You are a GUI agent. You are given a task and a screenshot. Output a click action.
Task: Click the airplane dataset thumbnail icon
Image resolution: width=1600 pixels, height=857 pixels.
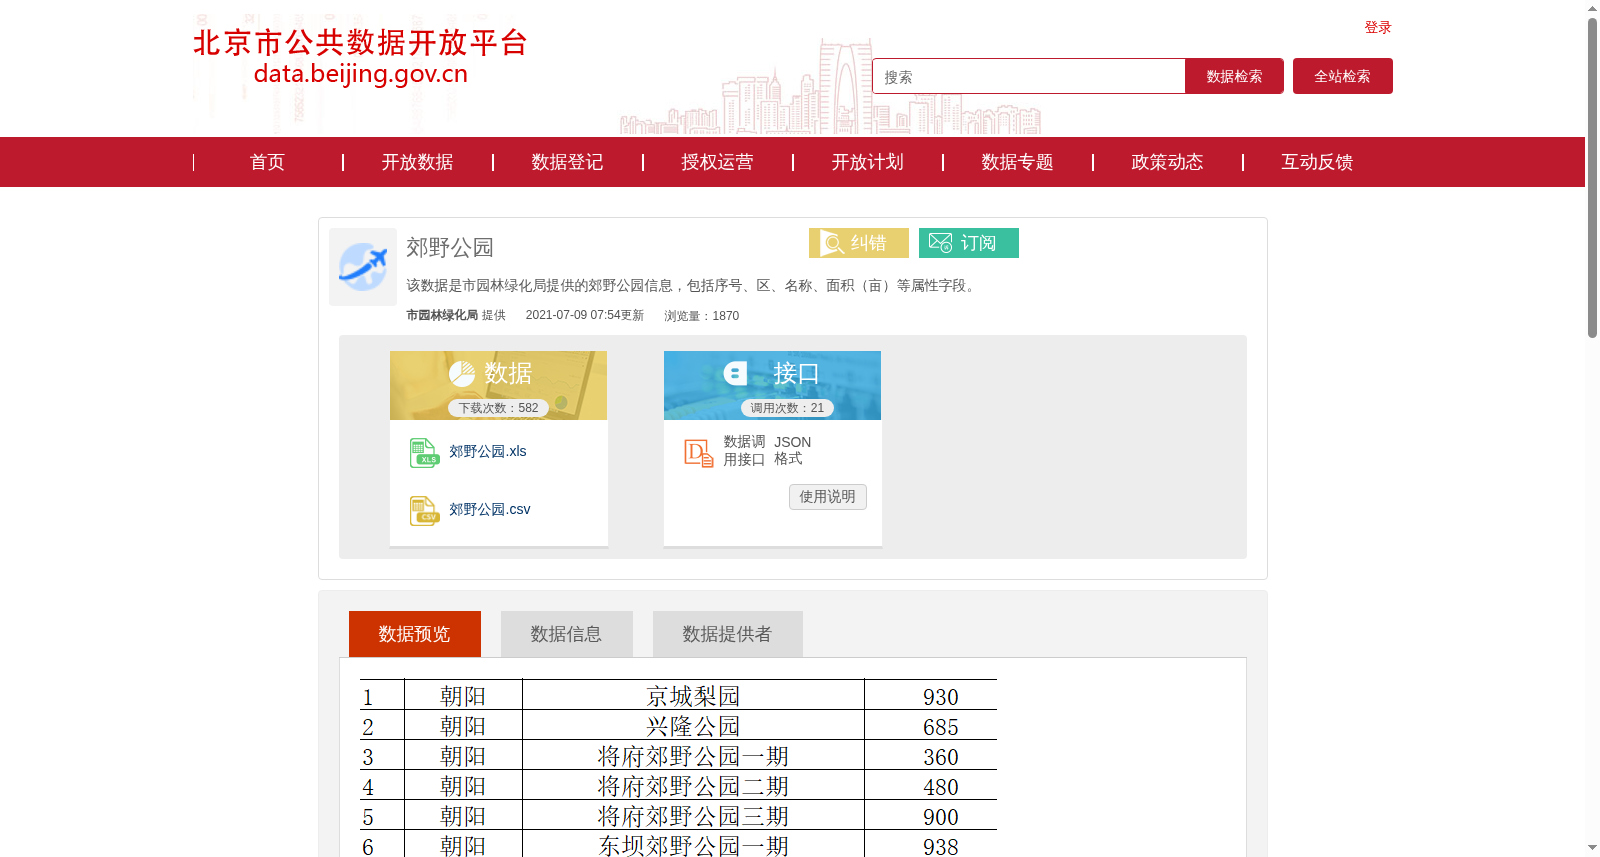pyautogui.click(x=363, y=267)
